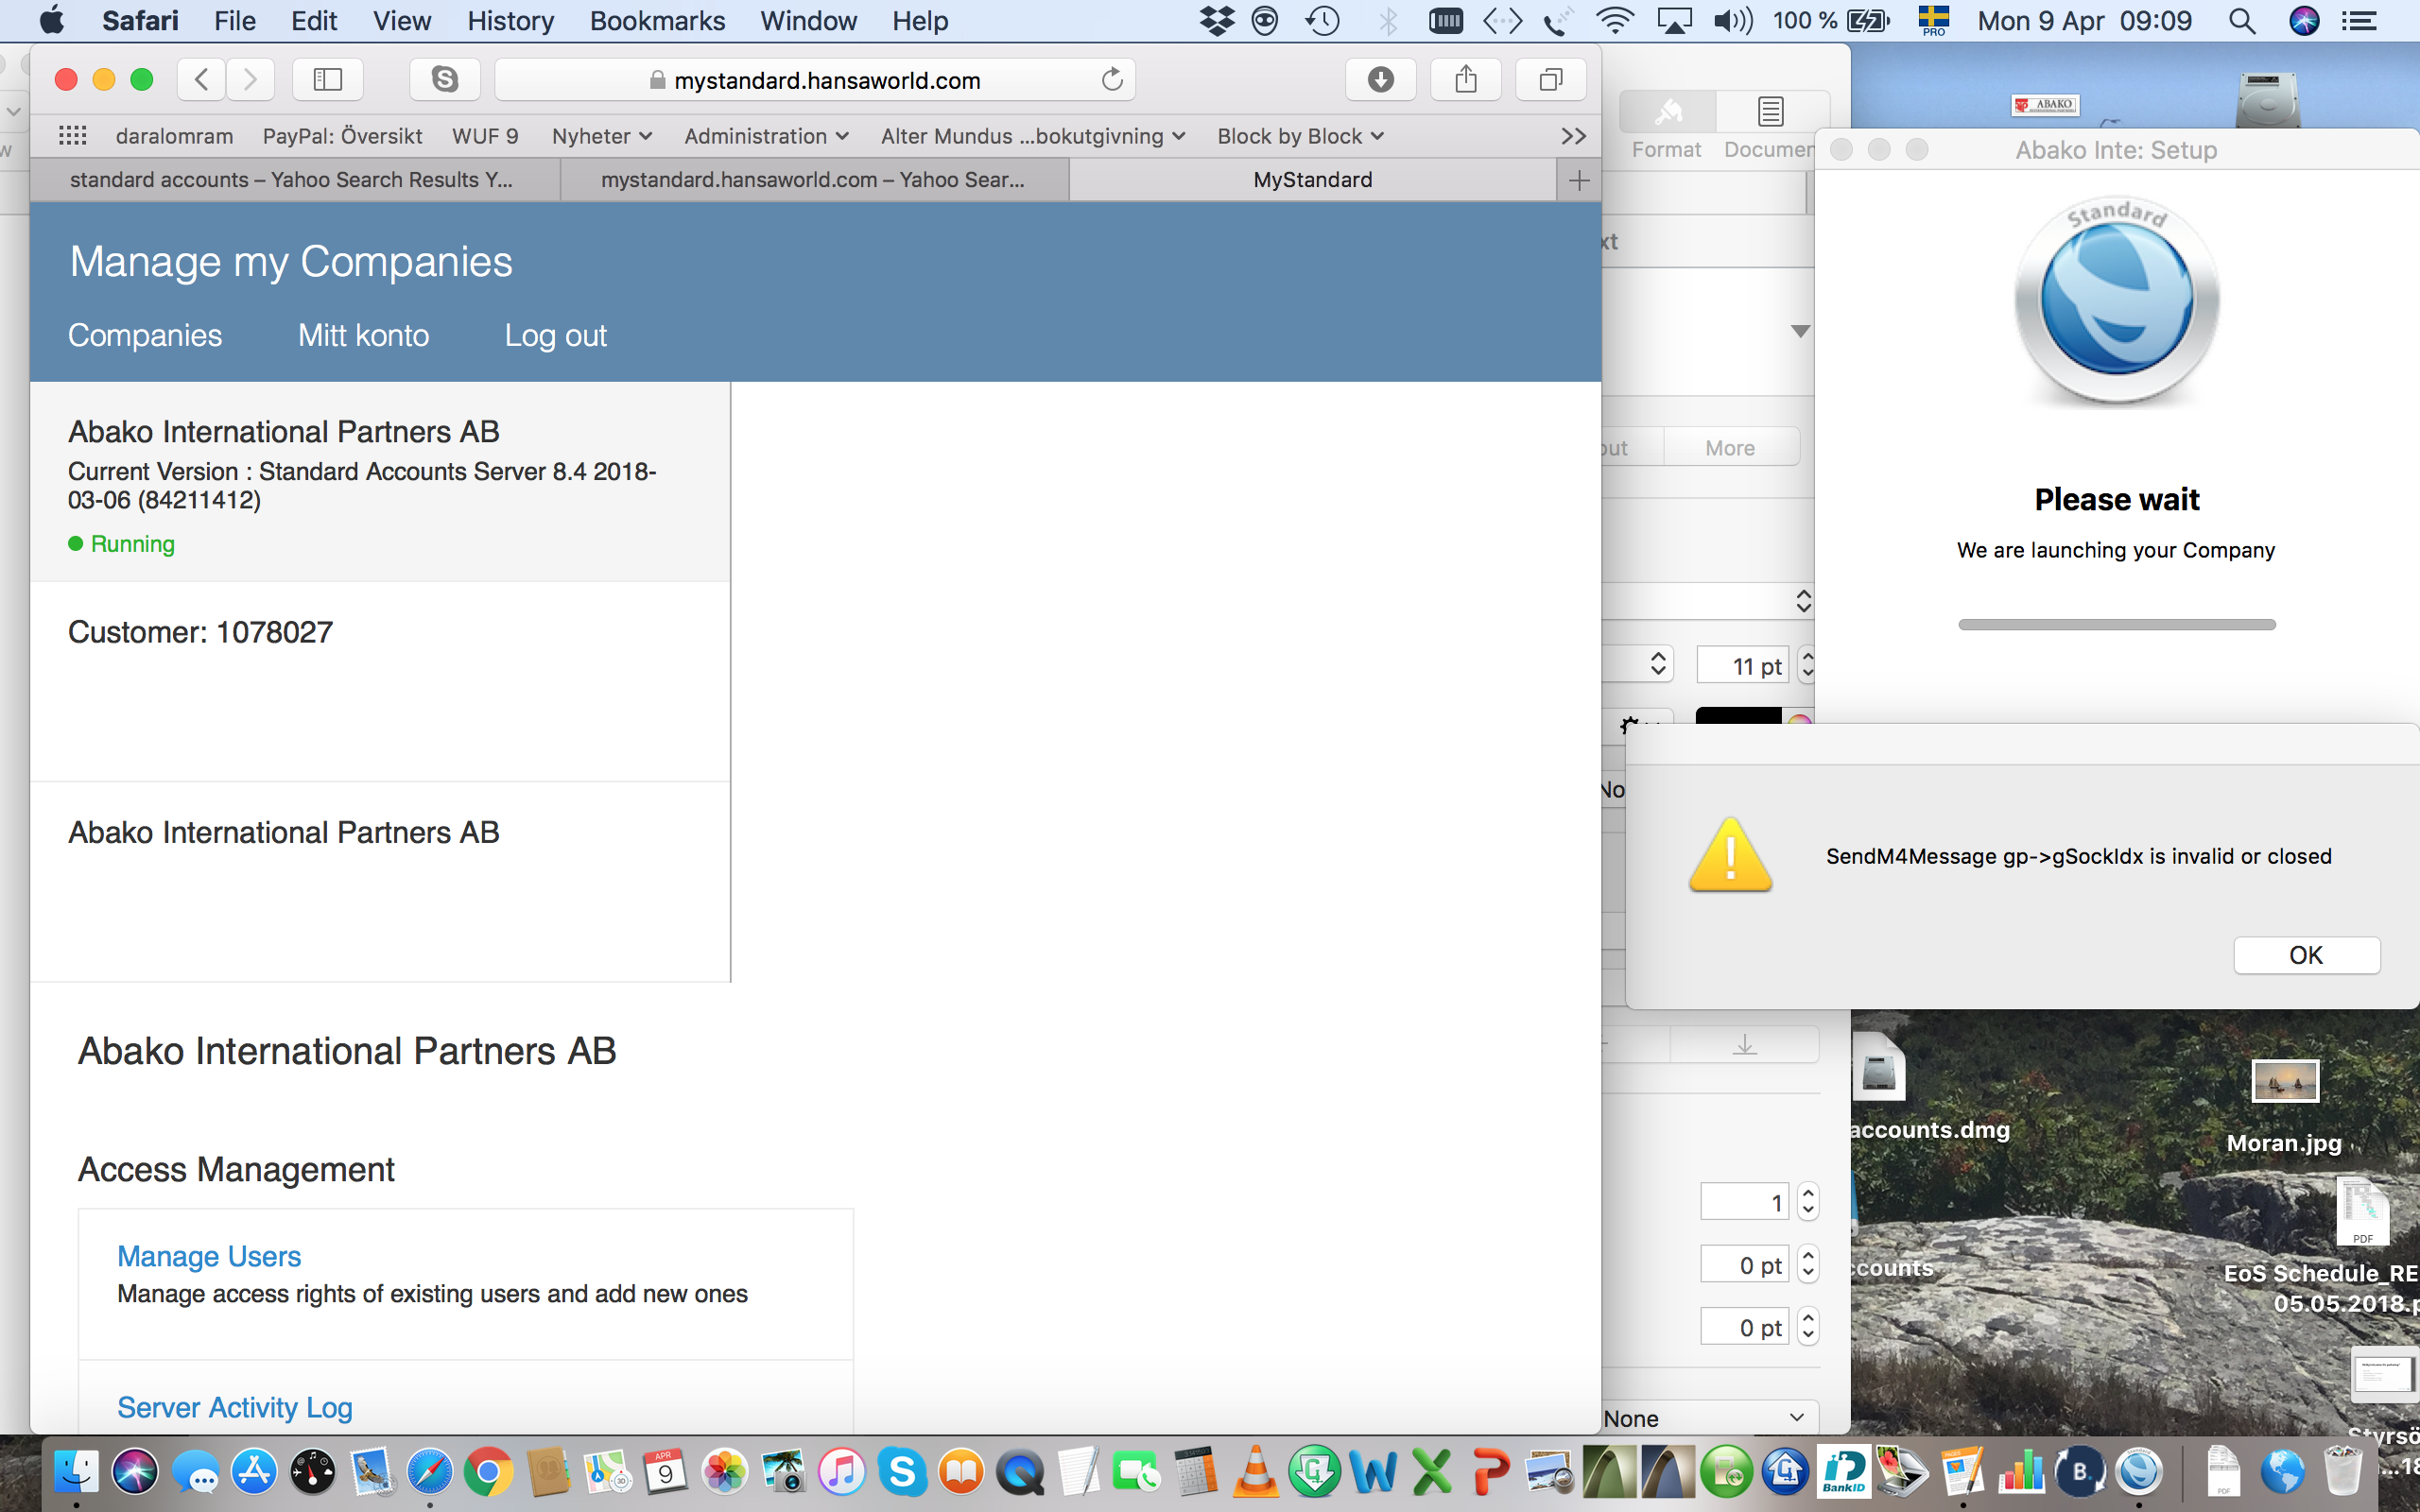Open the WUF 9 bookmark
Image resolution: width=2420 pixels, height=1512 pixels.
(485, 136)
